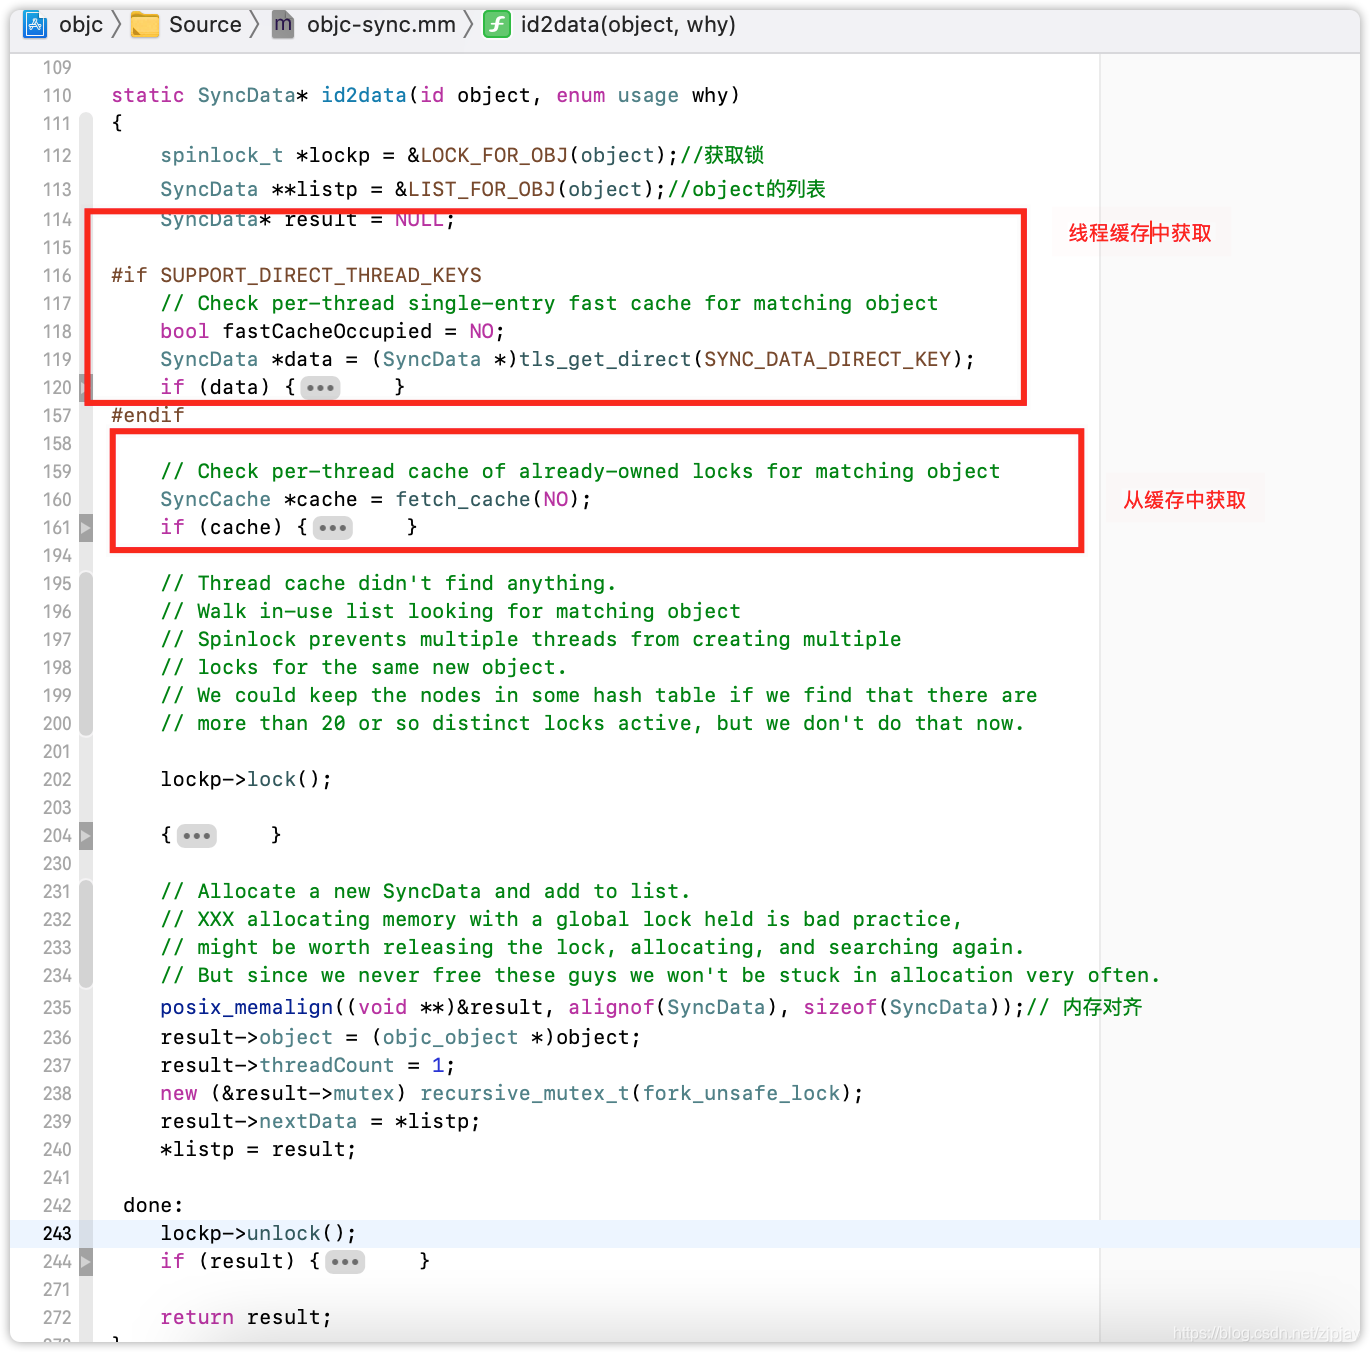This screenshot has height=1352, width=1370.
Task: Click fold arrow beside line 120
Action: coord(86,387)
